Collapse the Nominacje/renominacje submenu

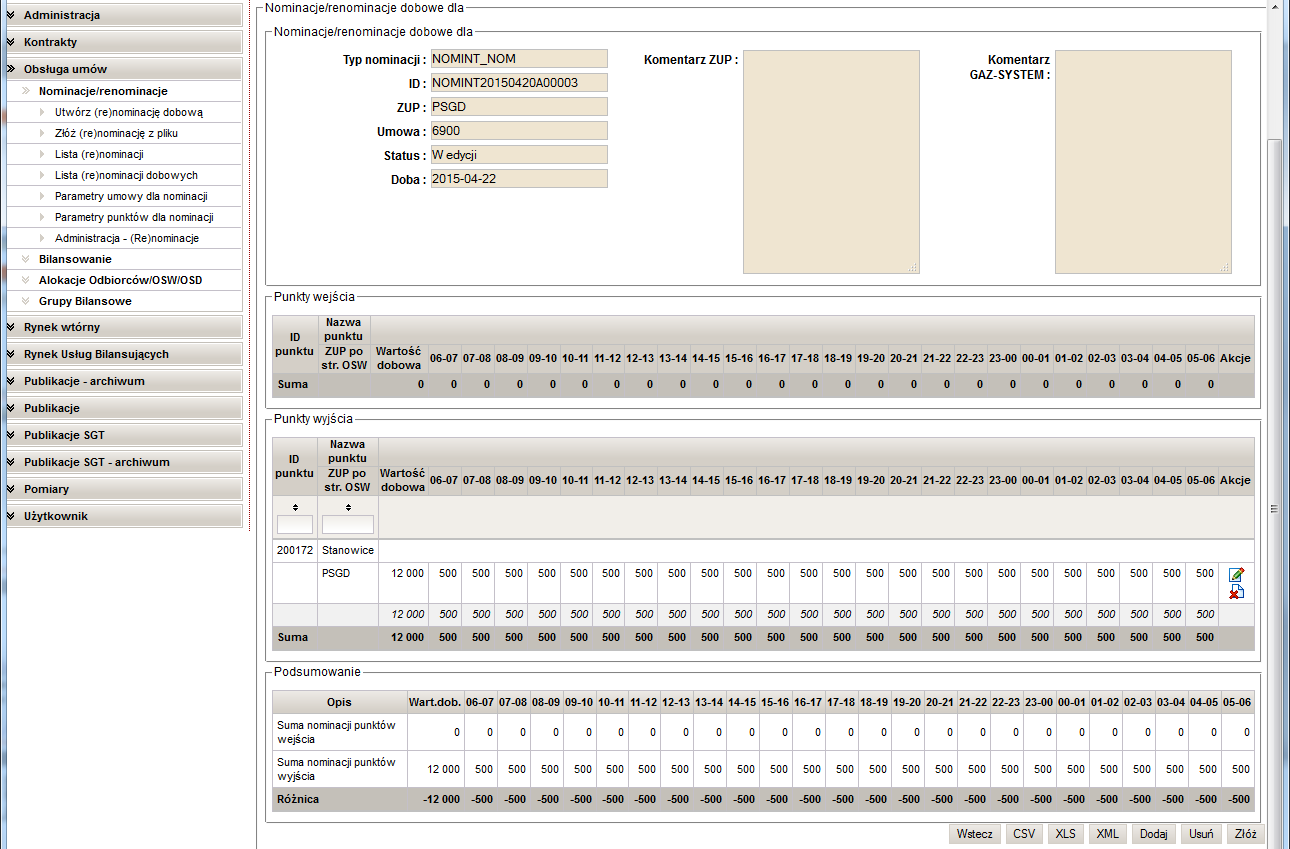[x=124, y=91]
